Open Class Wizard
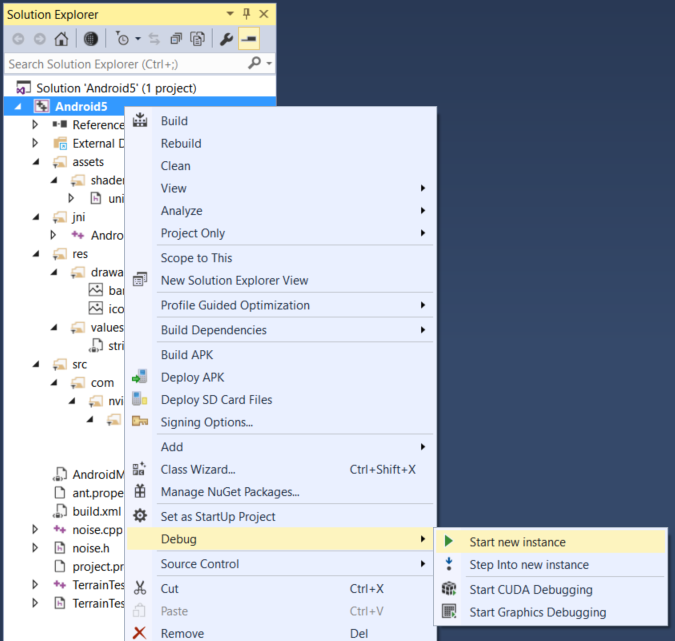 [281, 469]
